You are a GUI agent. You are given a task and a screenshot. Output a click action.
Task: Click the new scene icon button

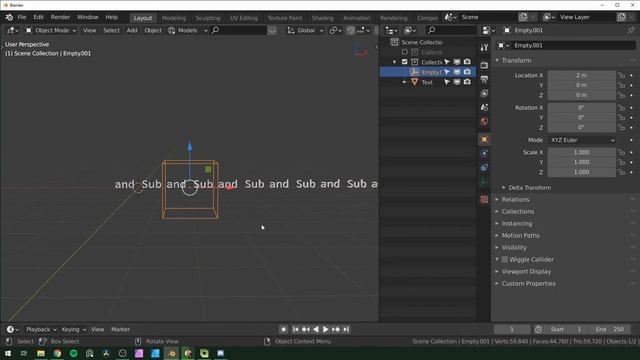click(x=523, y=17)
